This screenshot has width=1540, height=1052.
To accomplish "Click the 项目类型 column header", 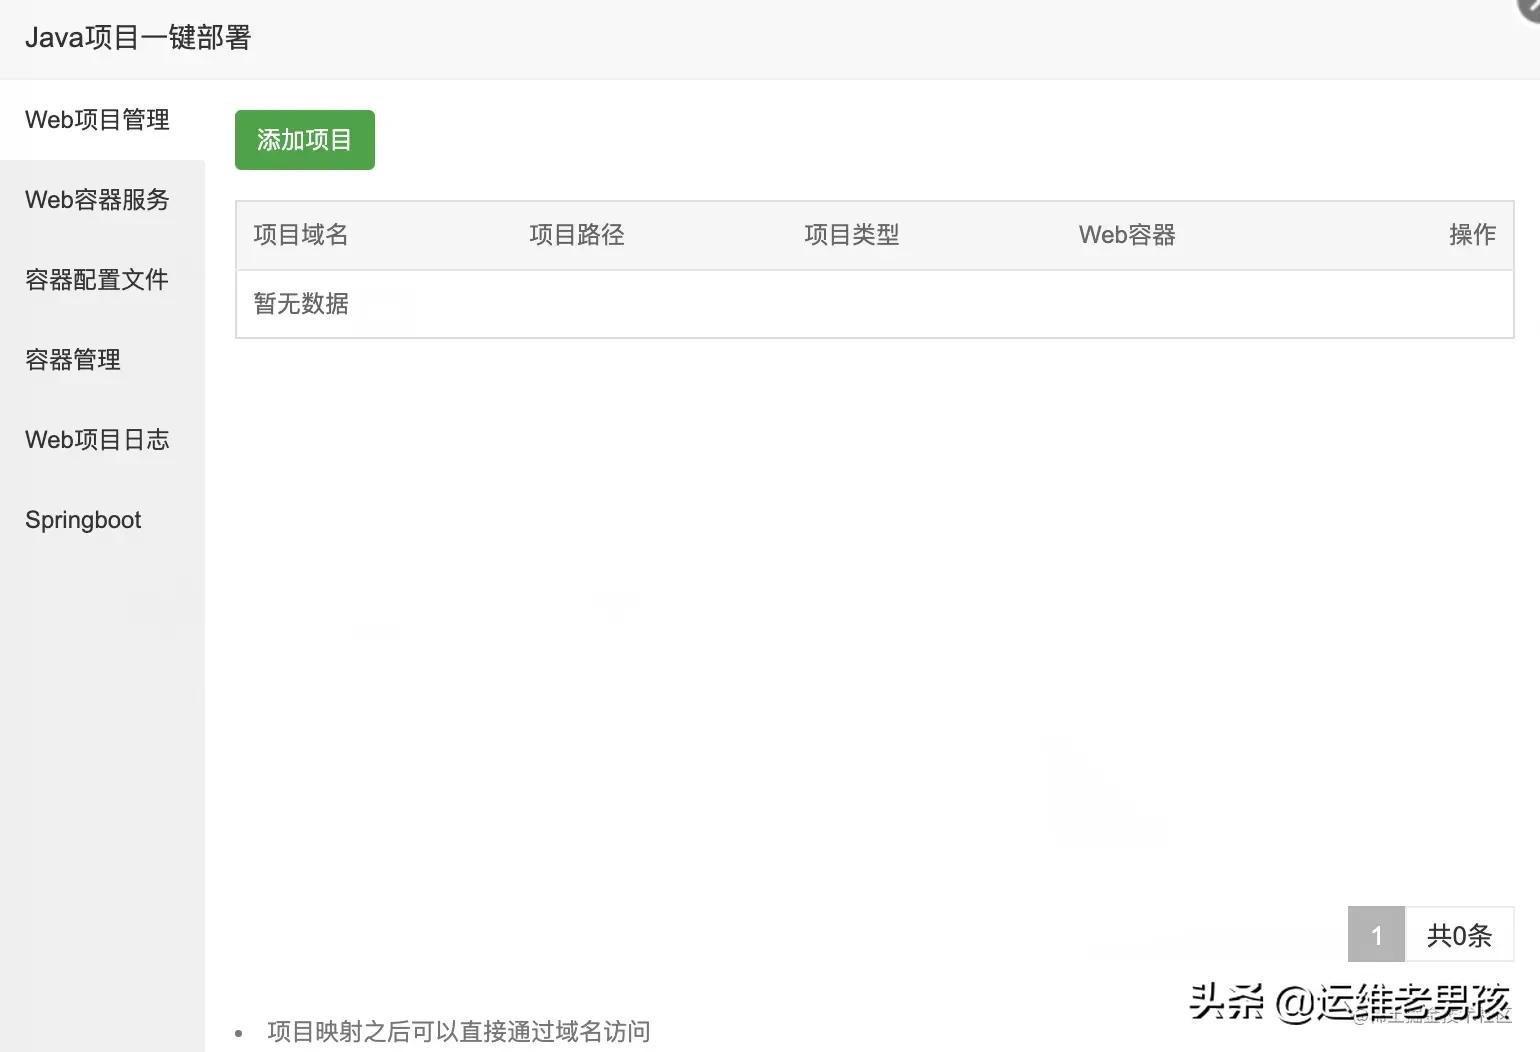I will [x=852, y=234].
